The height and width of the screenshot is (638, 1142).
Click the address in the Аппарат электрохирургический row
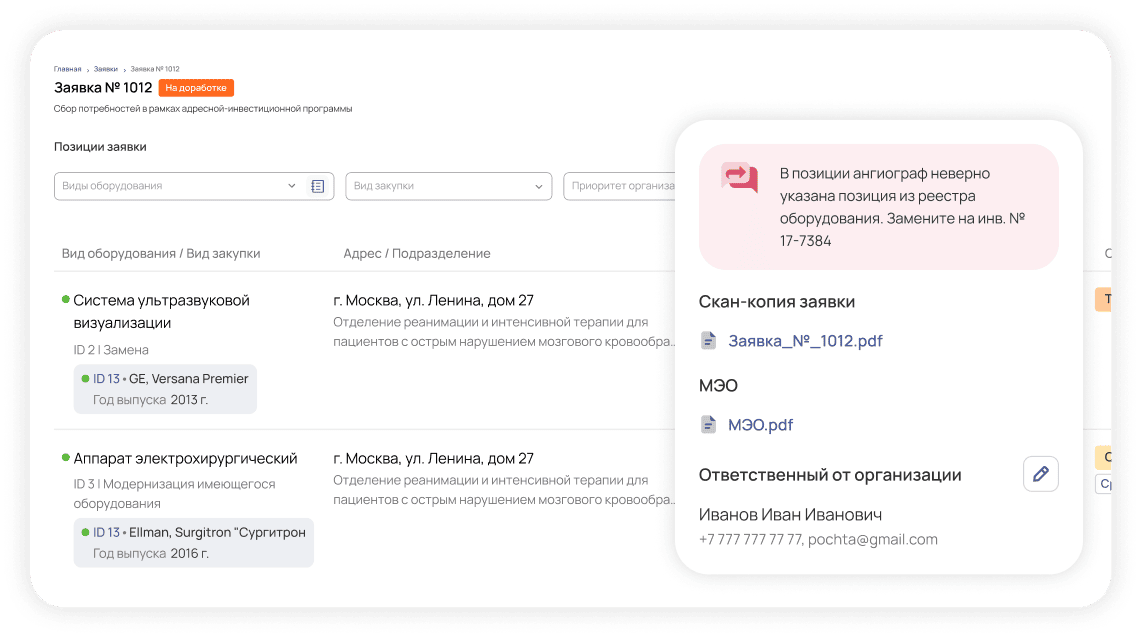pyautogui.click(x=433, y=458)
